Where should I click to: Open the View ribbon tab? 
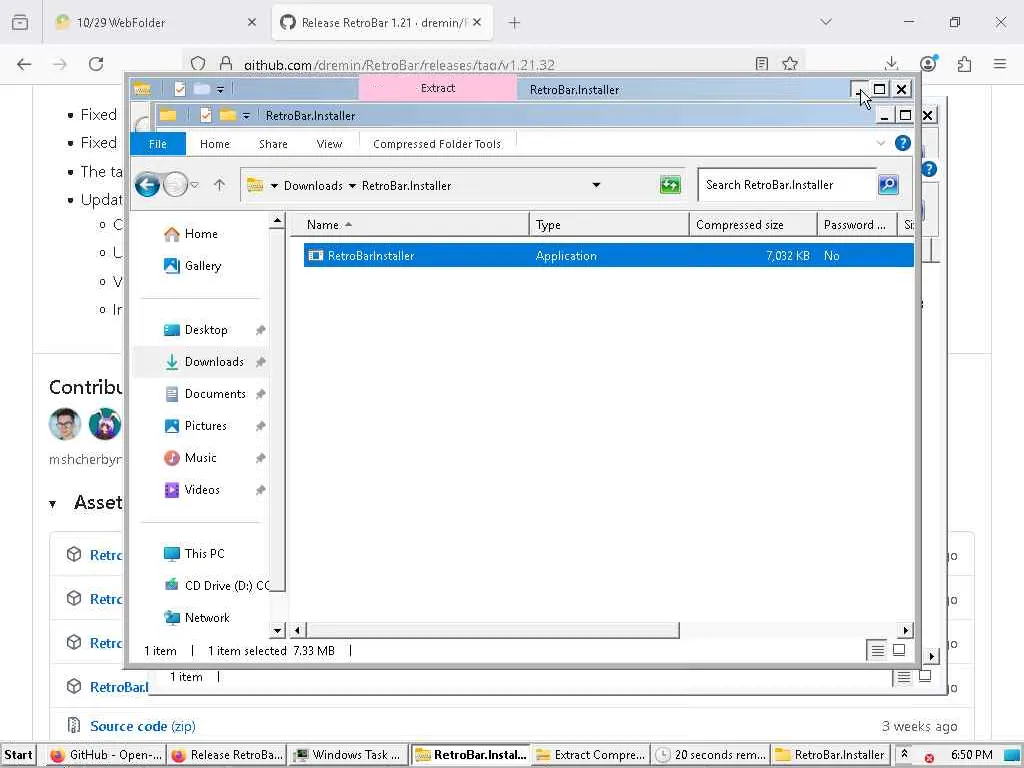point(329,144)
